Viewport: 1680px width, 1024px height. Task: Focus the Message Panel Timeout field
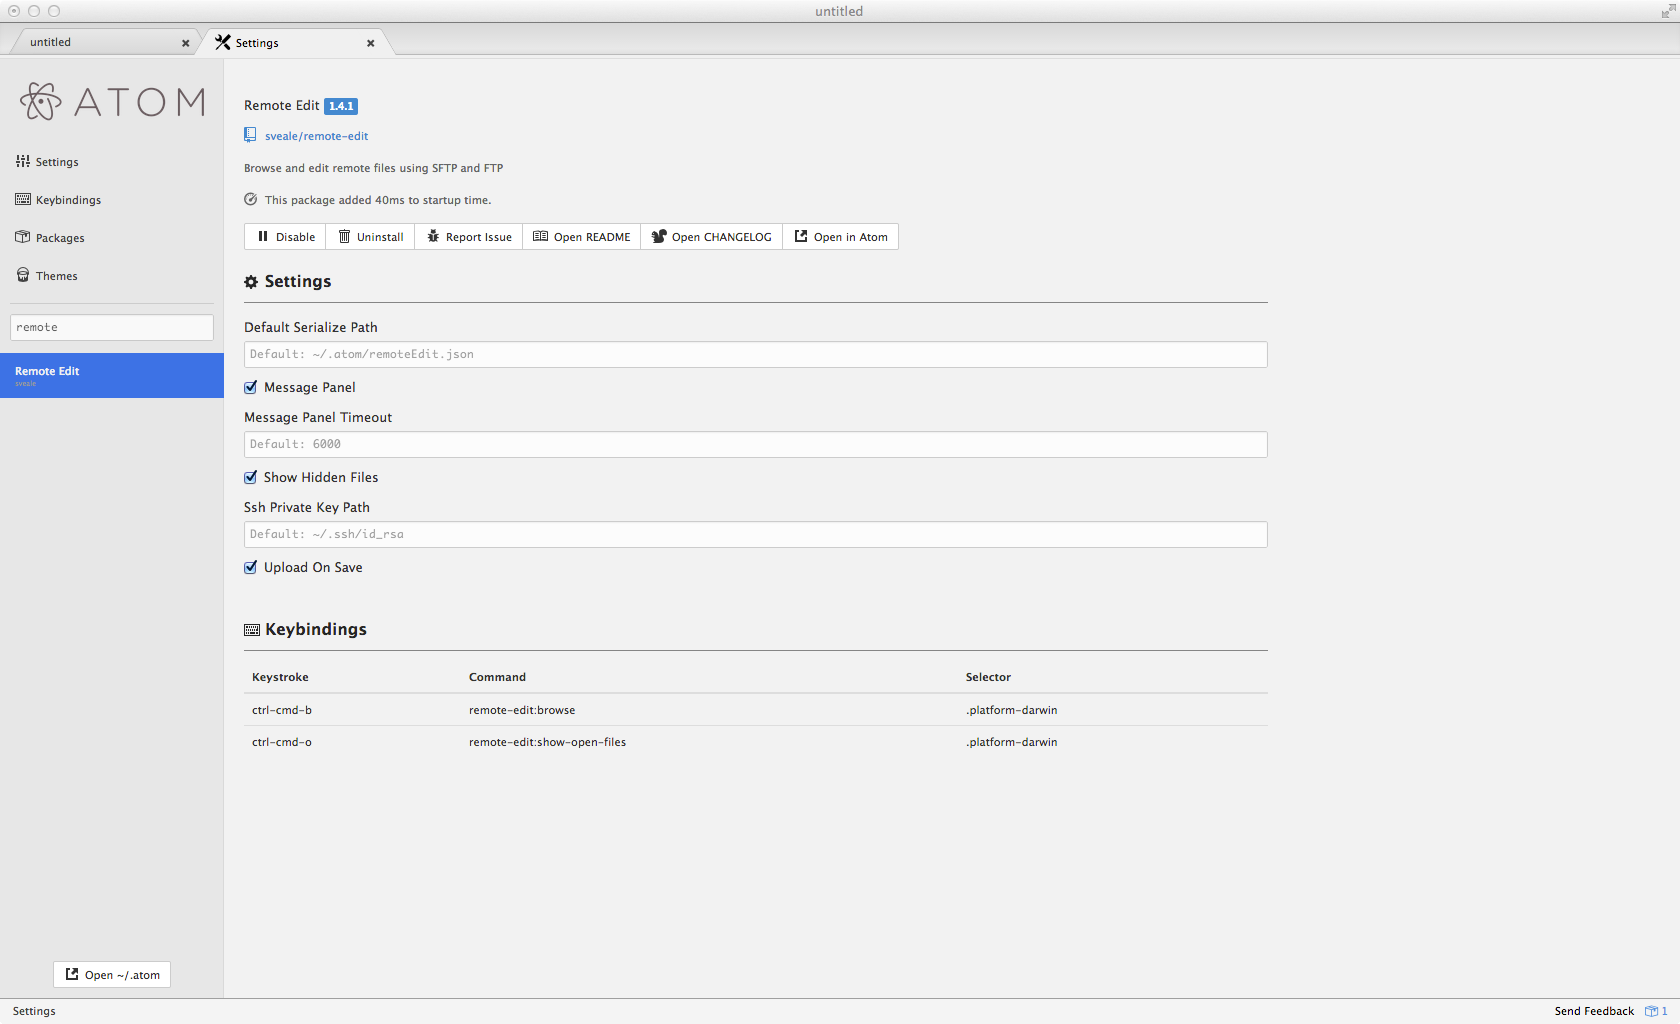pos(756,445)
